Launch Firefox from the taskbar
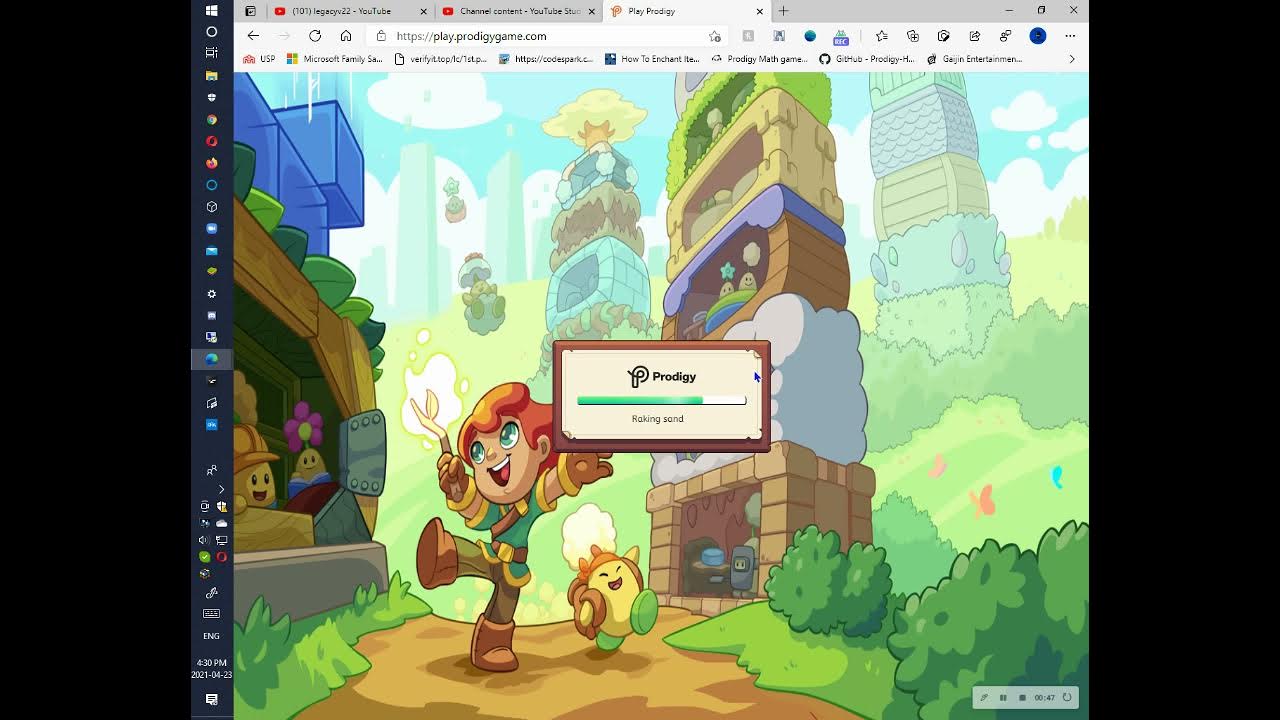The width and height of the screenshot is (1280, 720). 211,163
